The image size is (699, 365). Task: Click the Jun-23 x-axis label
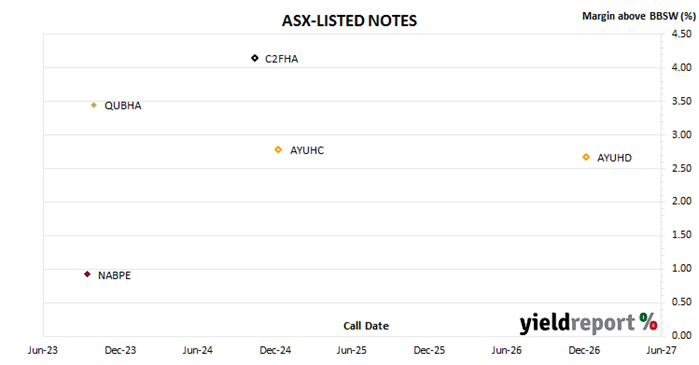[x=43, y=350]
